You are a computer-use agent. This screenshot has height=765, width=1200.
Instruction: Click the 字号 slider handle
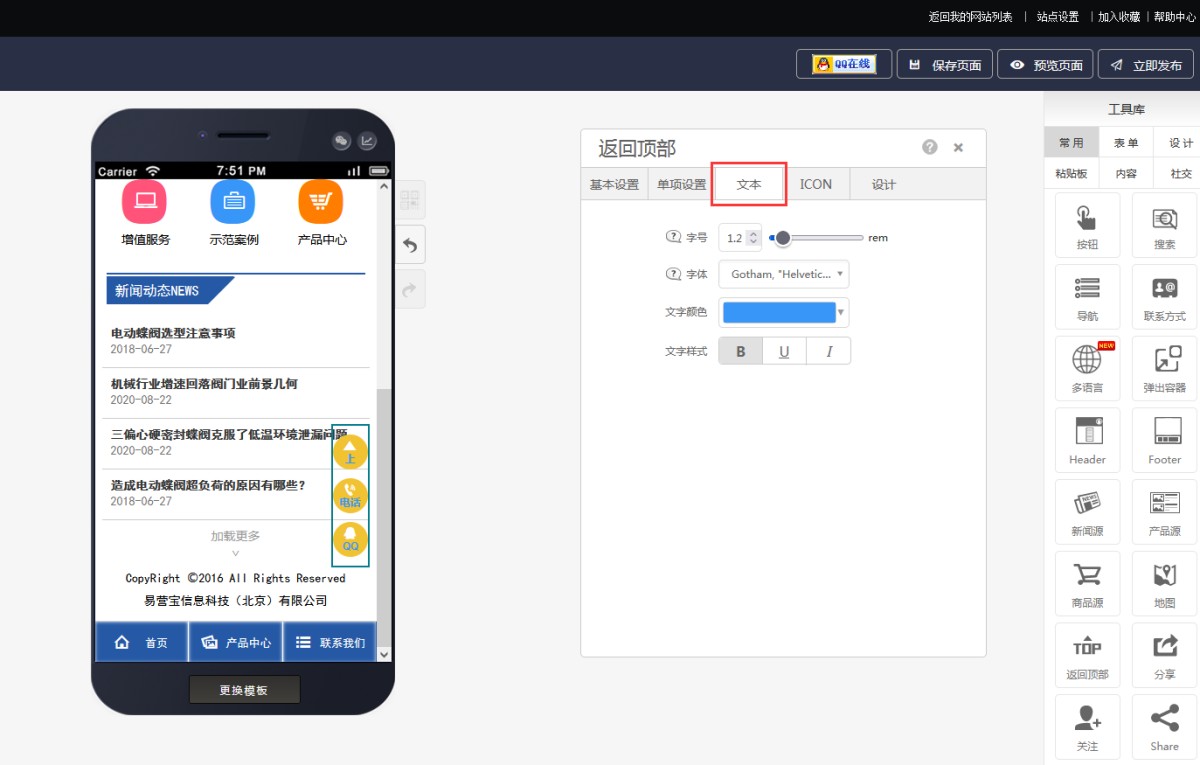pyautogui.click(x=783, y=238)
